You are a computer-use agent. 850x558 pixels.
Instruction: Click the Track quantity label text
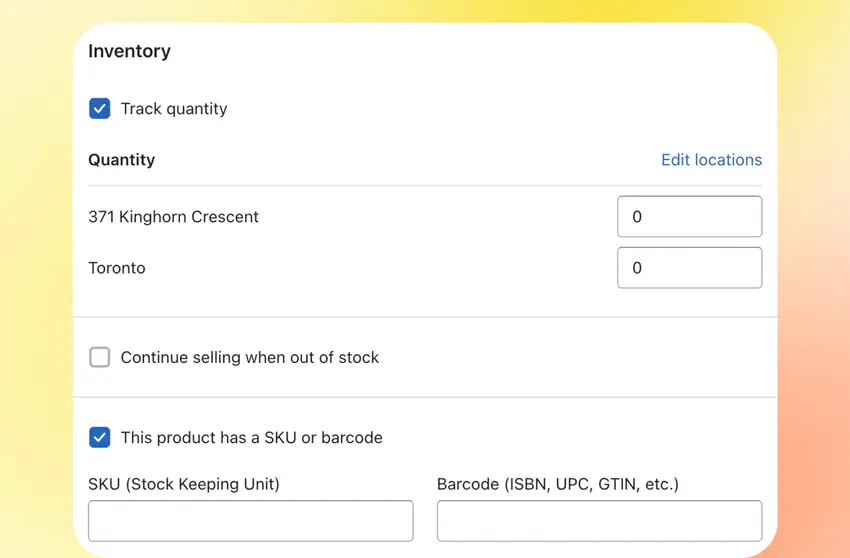(x=174, y=109)
